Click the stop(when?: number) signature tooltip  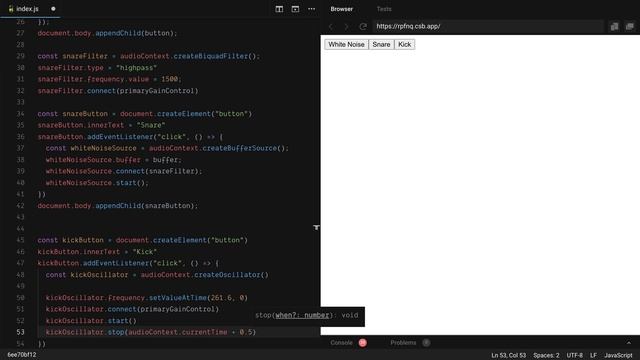point(307,316)
